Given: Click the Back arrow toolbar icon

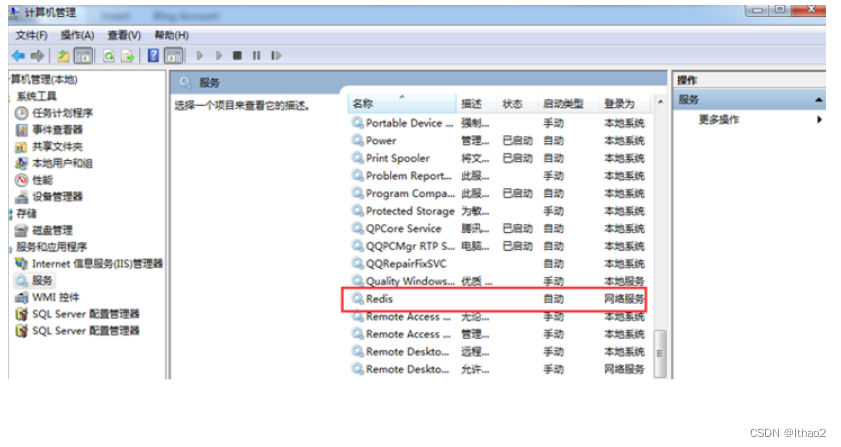Looking at the screenshot, I should click(x=18, y=56).
